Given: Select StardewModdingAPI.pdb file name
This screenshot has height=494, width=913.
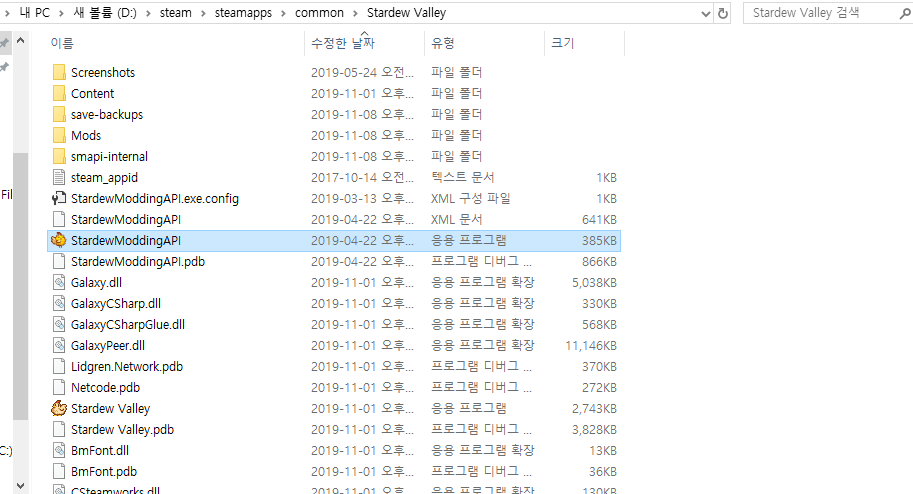Looking at the screenshot, I should coord(138,261).
